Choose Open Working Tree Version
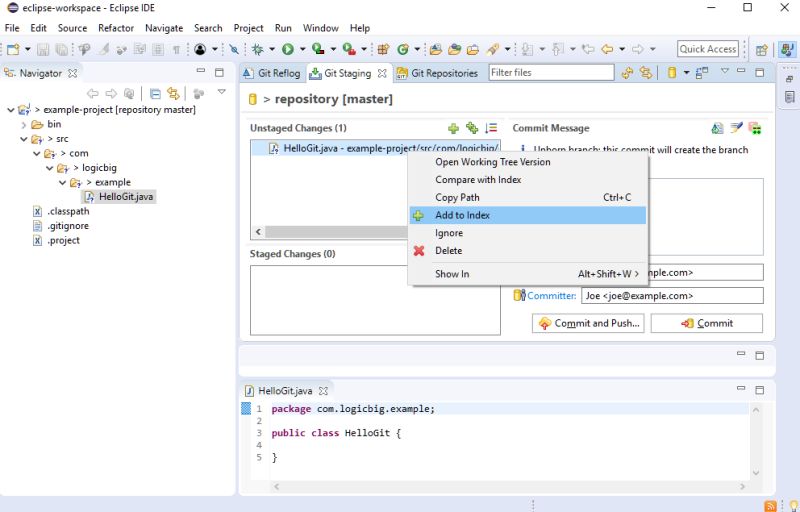The image size is (800, 512). tap(528, 162)
